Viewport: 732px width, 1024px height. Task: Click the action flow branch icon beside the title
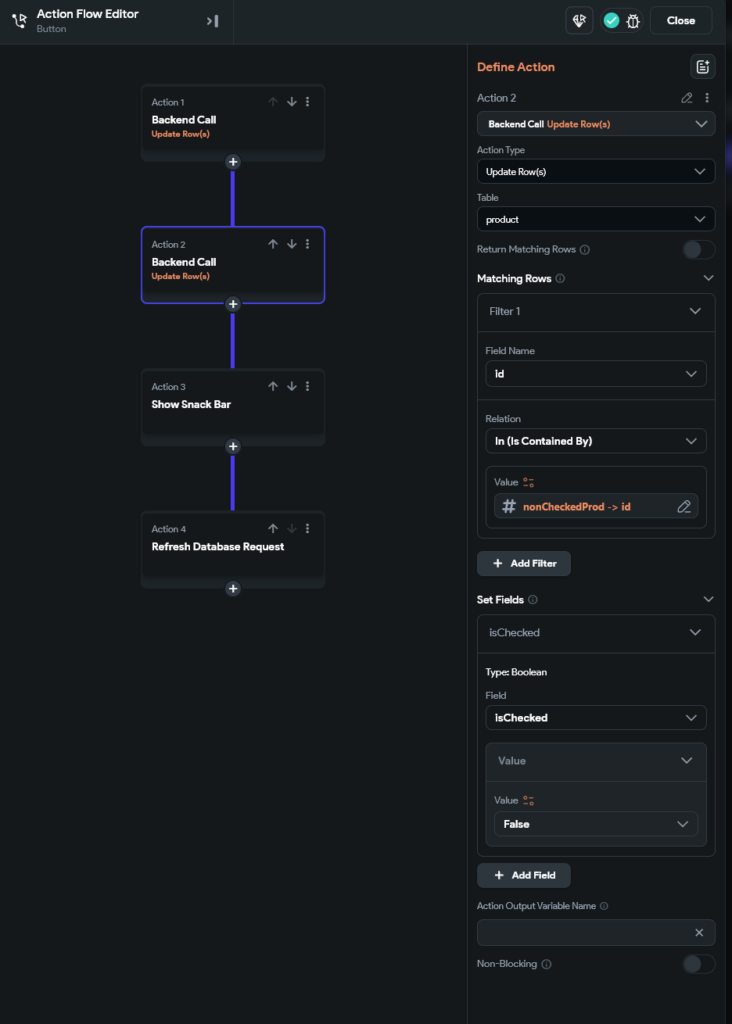(x=20, y=21)
